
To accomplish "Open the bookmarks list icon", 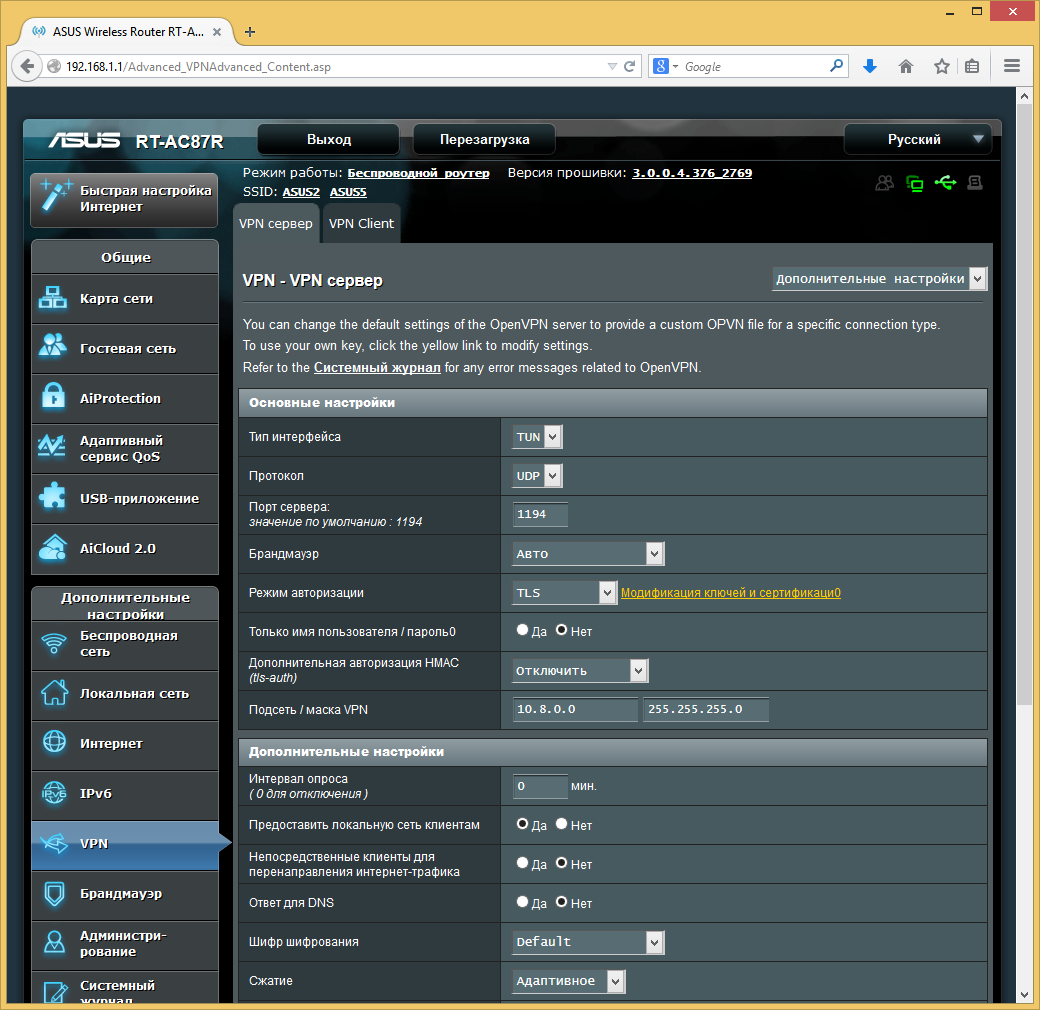I will pyautogui.click(x=972, y=66).
